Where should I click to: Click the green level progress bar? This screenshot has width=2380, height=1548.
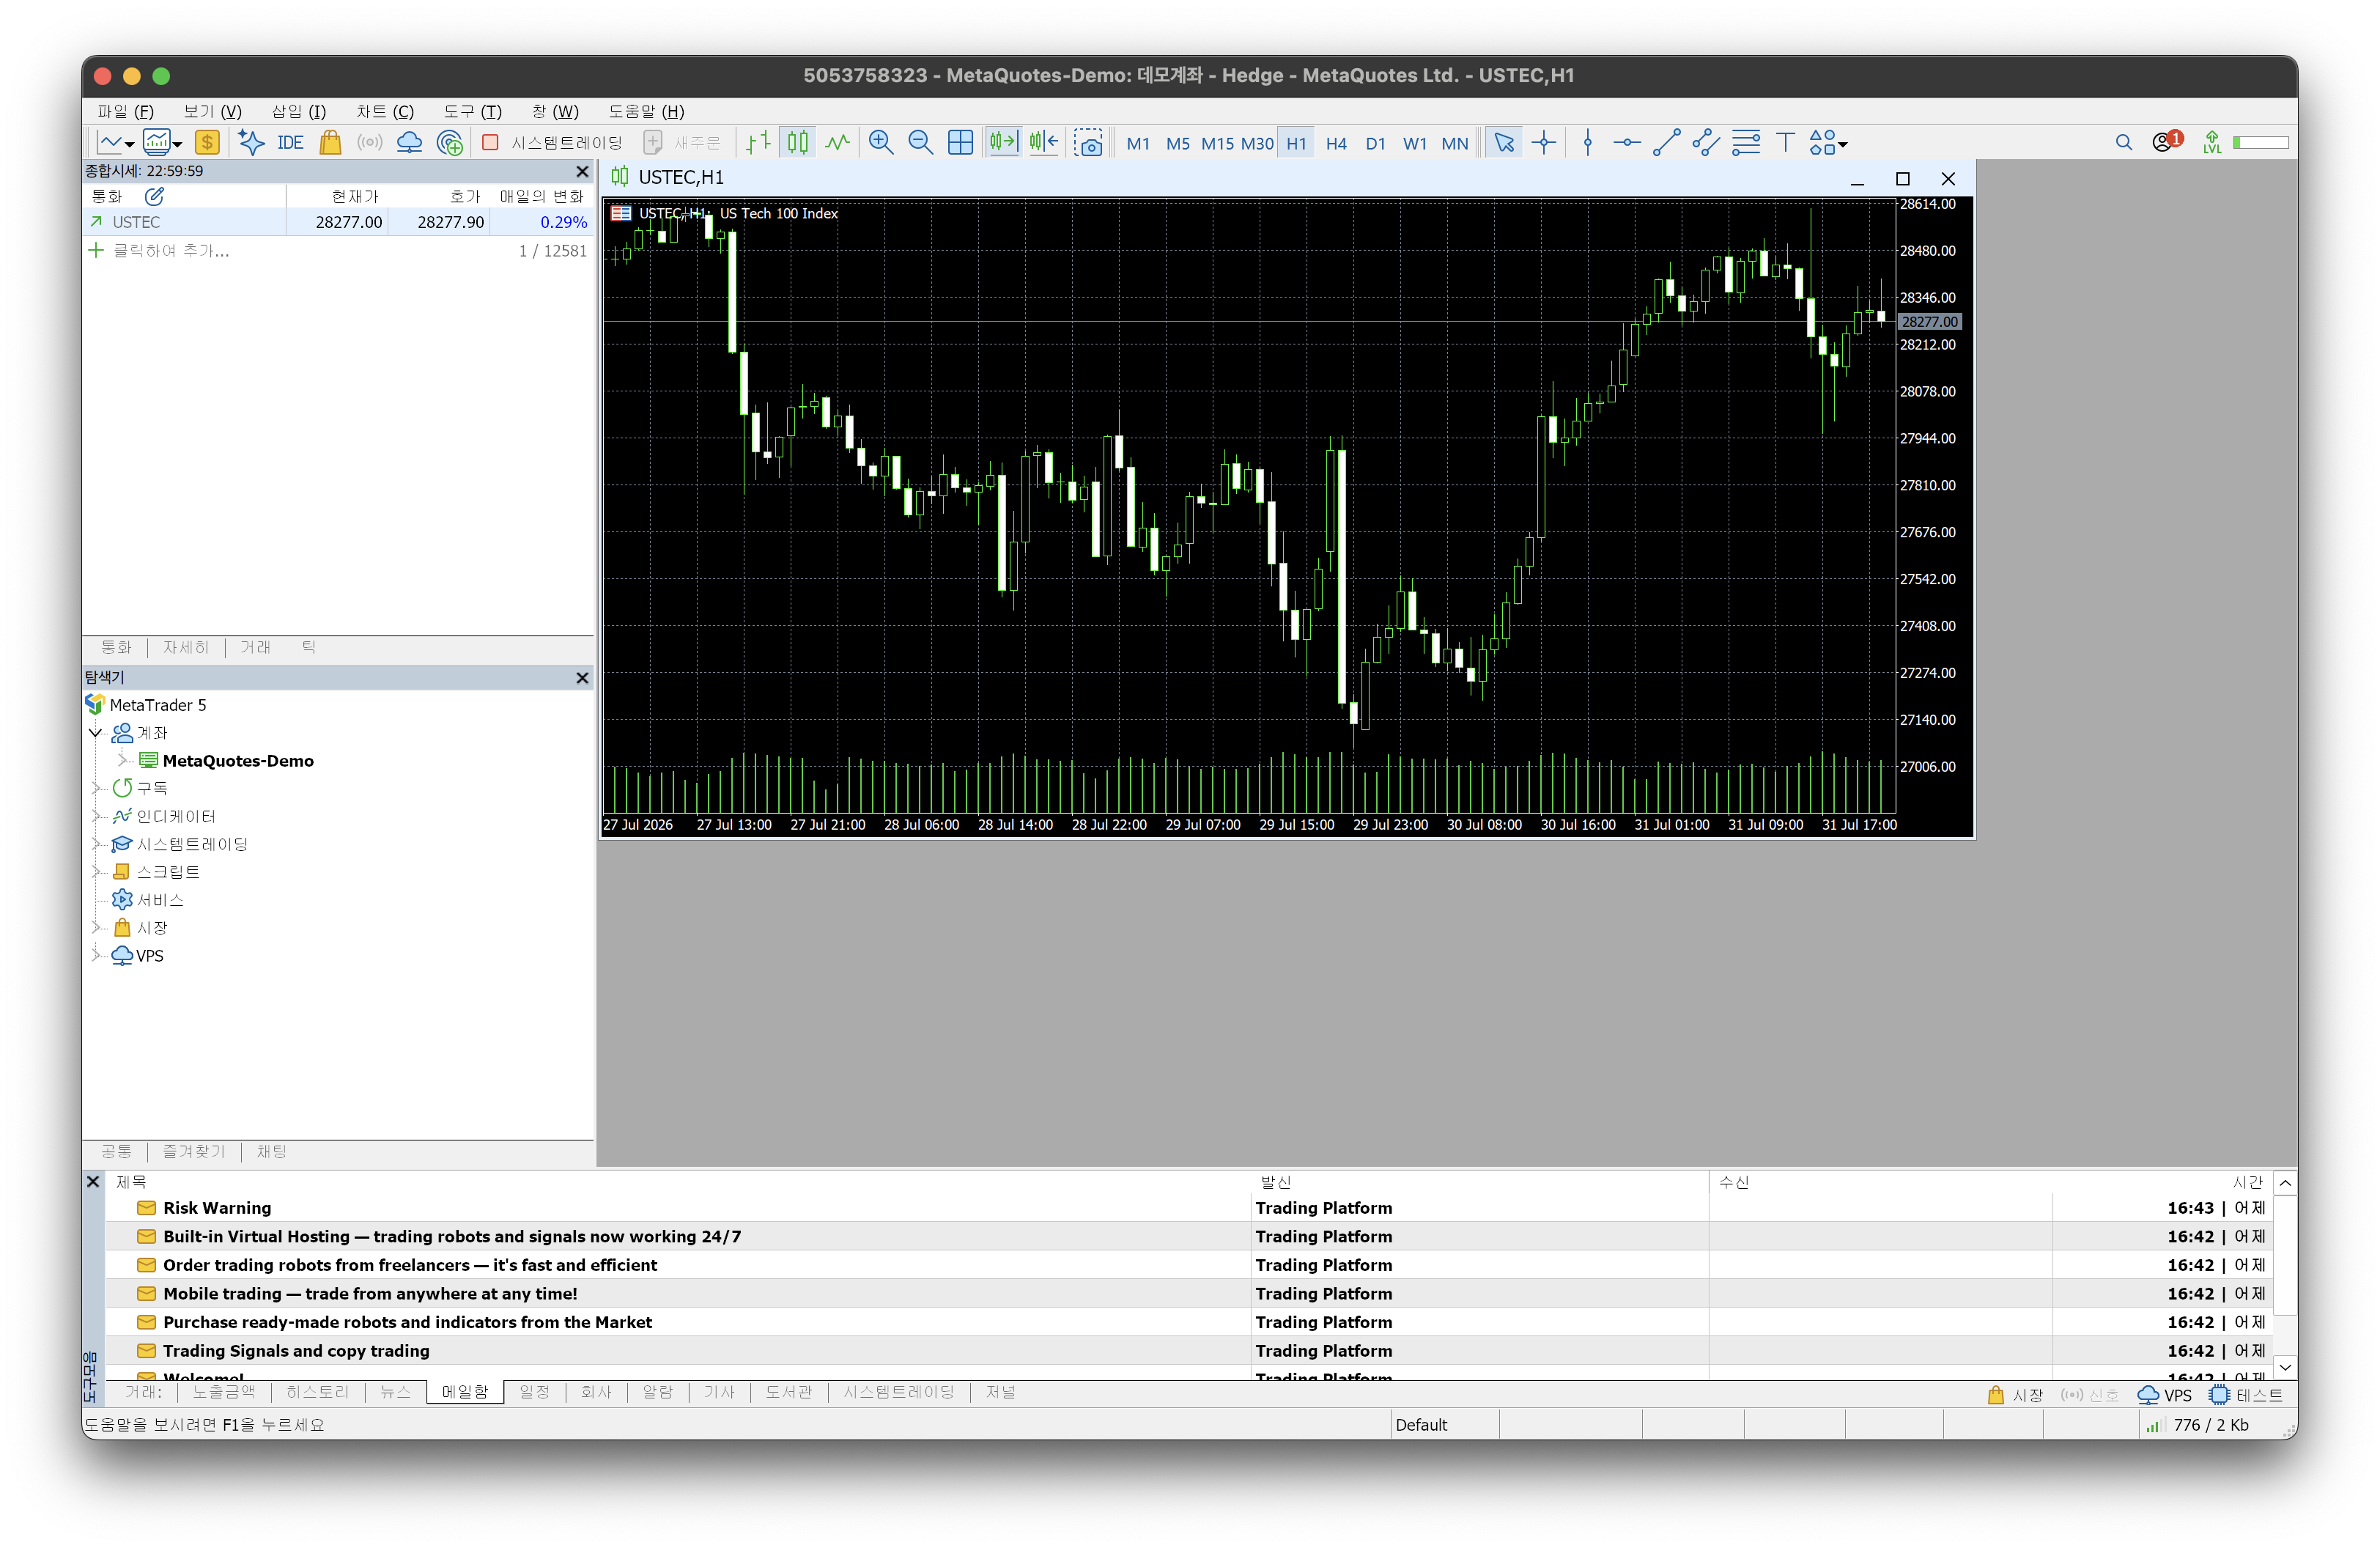tap(2261, 143)
